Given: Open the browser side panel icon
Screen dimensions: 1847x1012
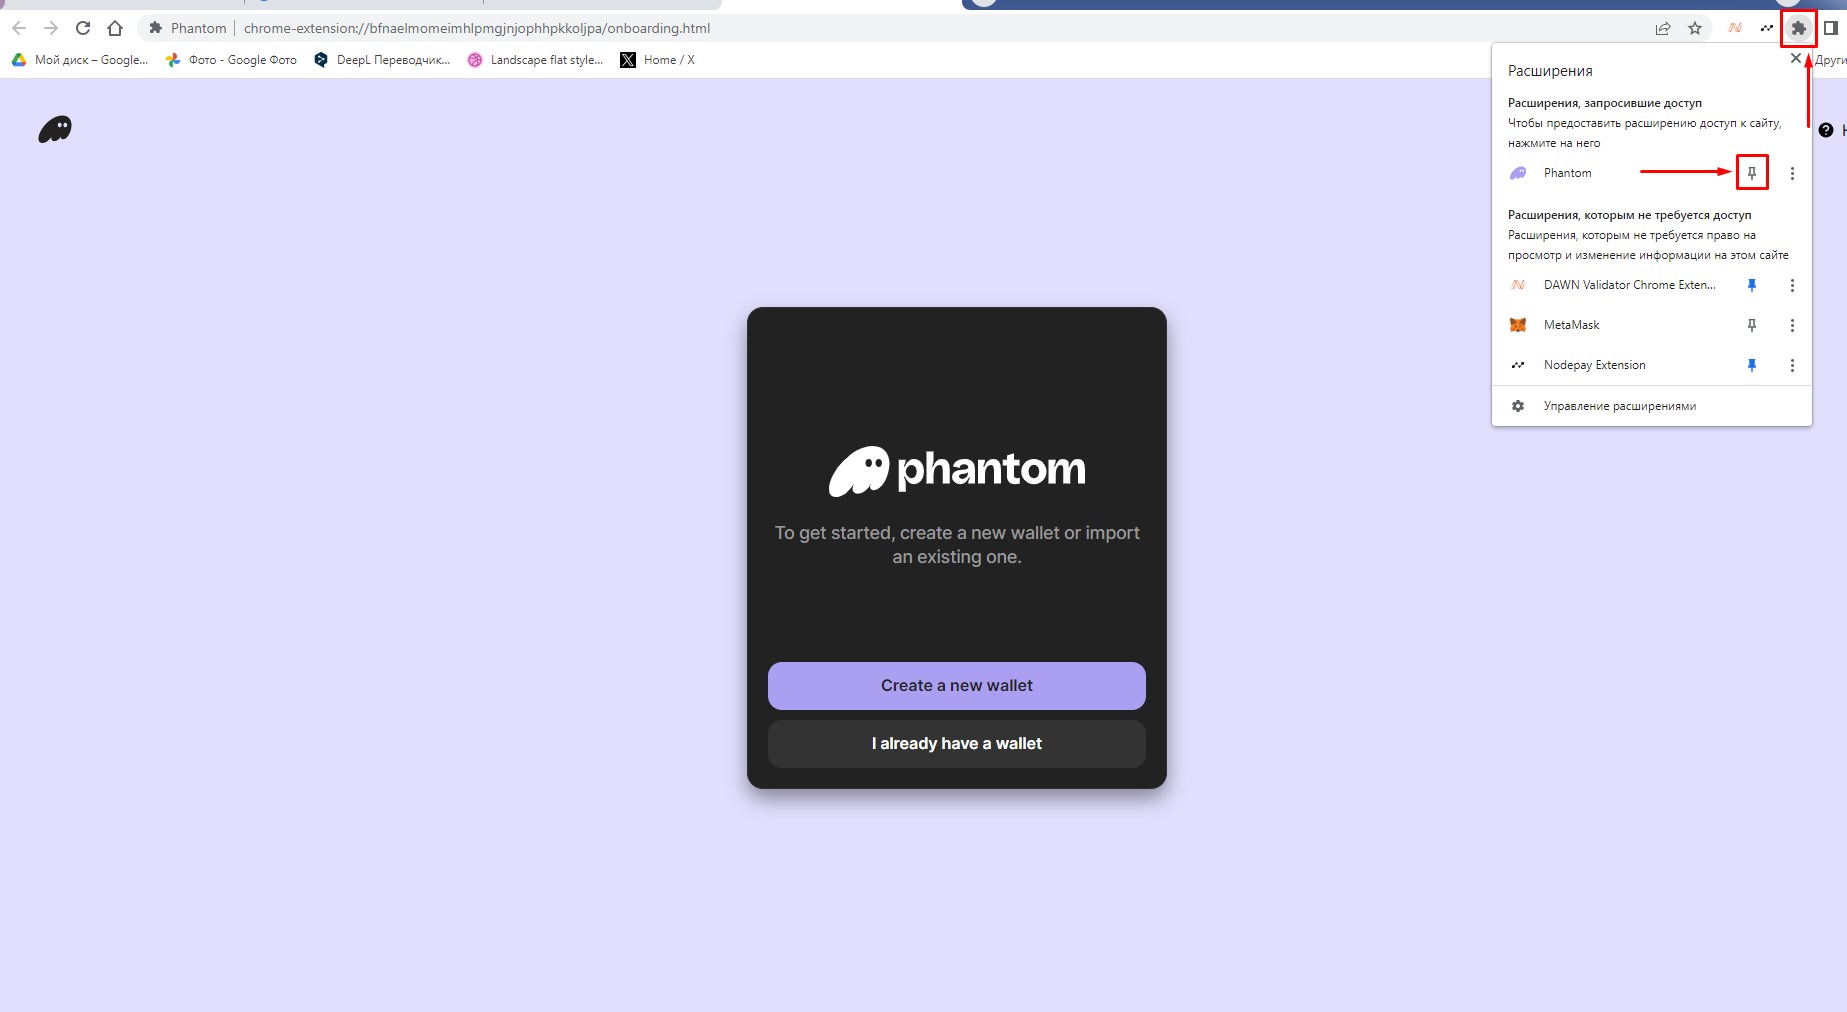Looking at the screenshot, I should (1830, 28).
